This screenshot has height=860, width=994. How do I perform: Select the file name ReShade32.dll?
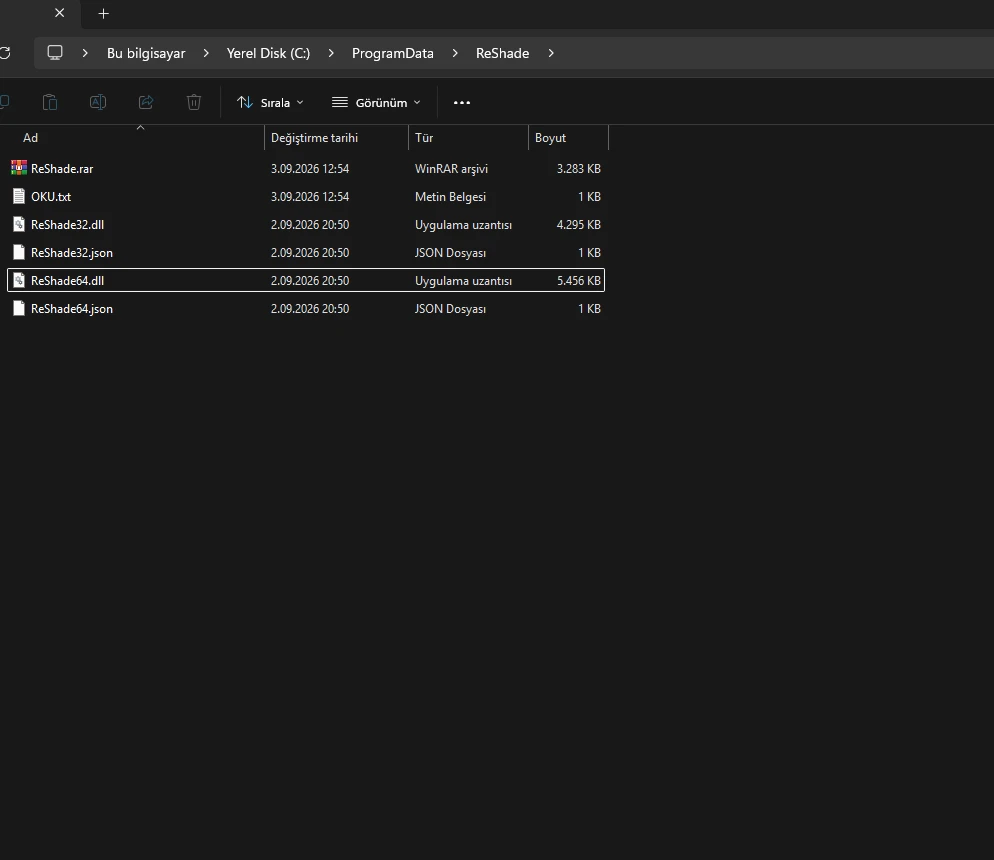click(67, 224)
